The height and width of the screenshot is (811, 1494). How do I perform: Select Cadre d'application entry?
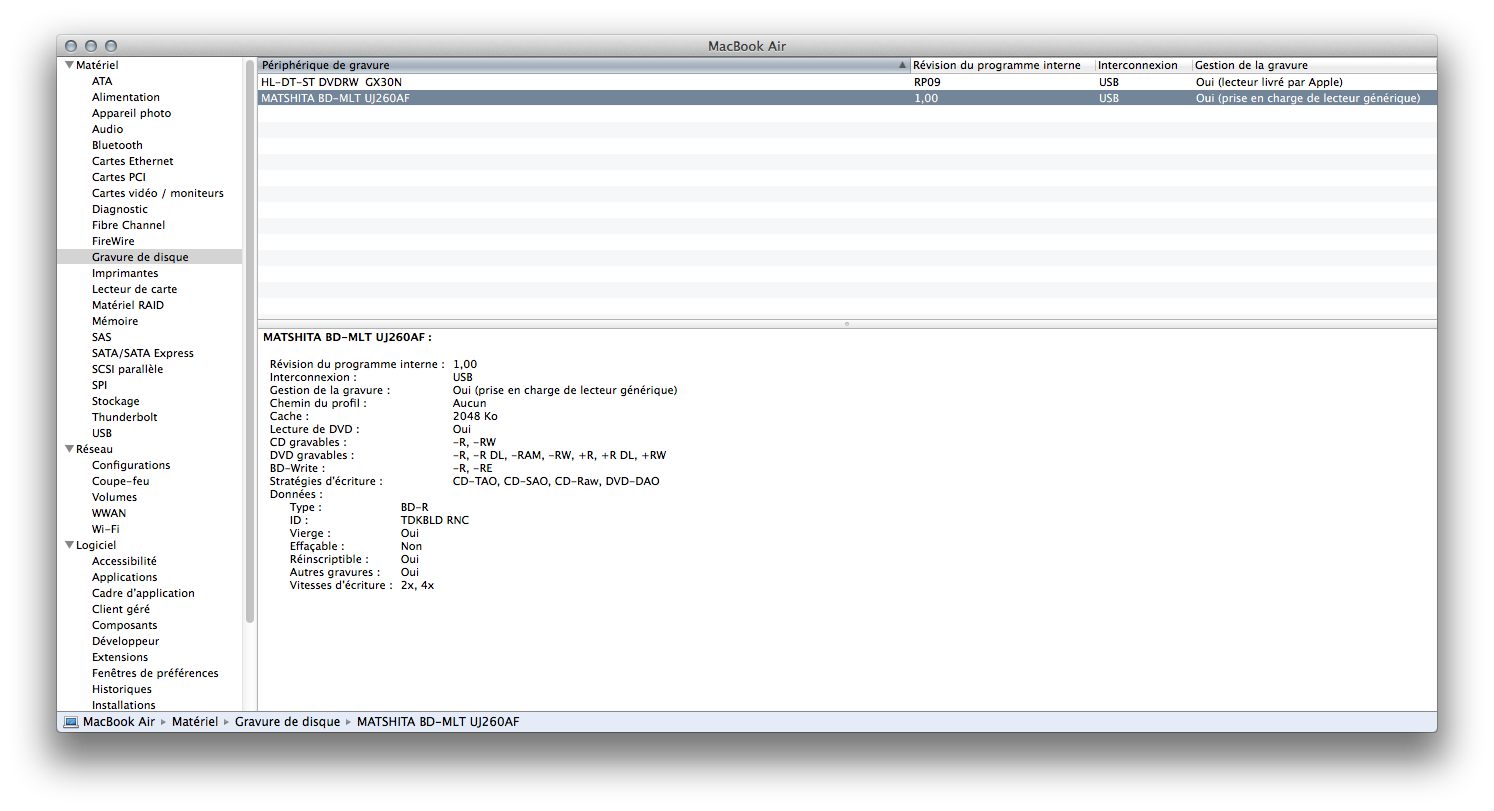143,593
